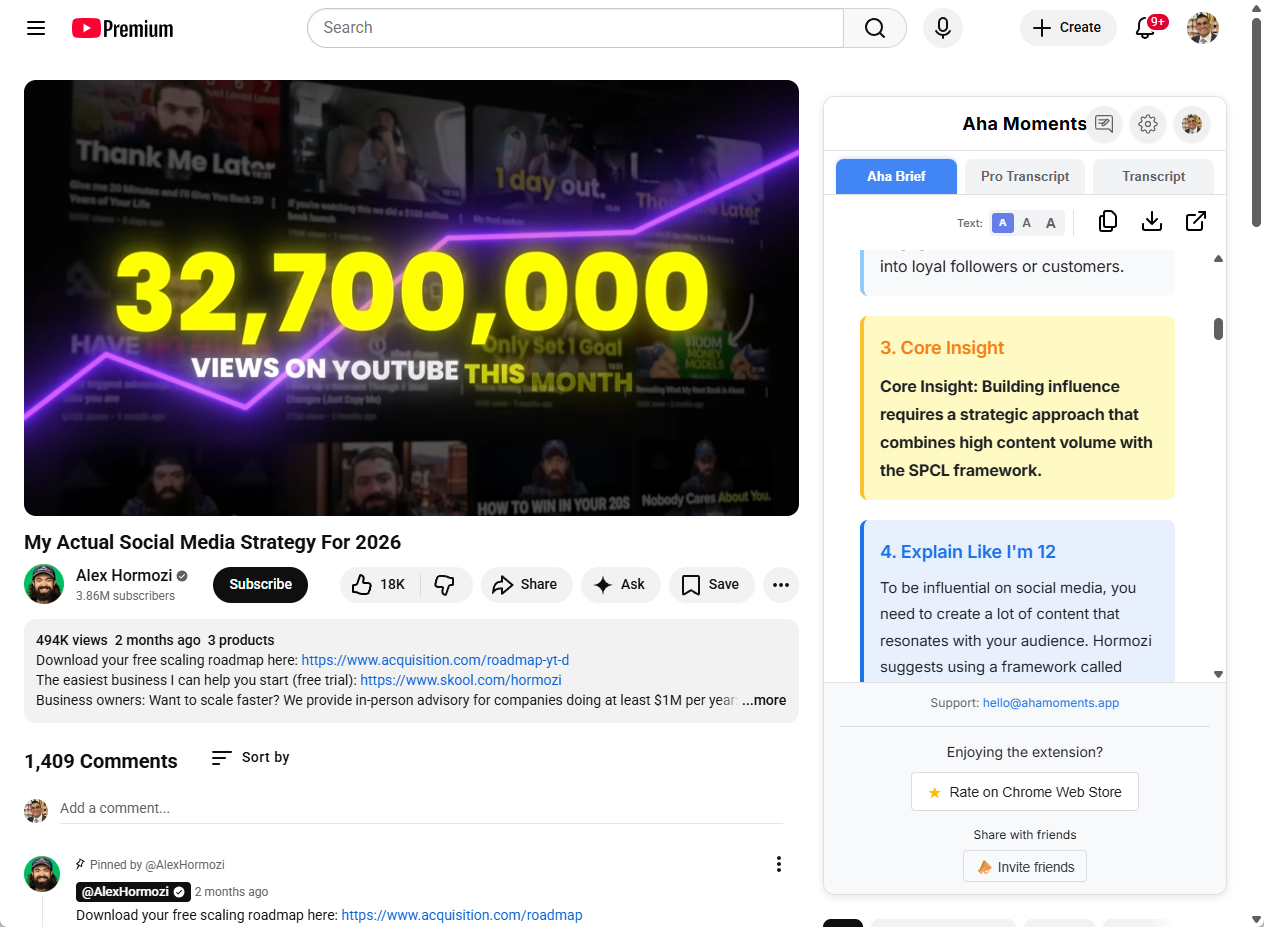This screenshot has height=927, width=1264.
Task: Copy the Aha Brief text
Action: tap(1108, 222)
